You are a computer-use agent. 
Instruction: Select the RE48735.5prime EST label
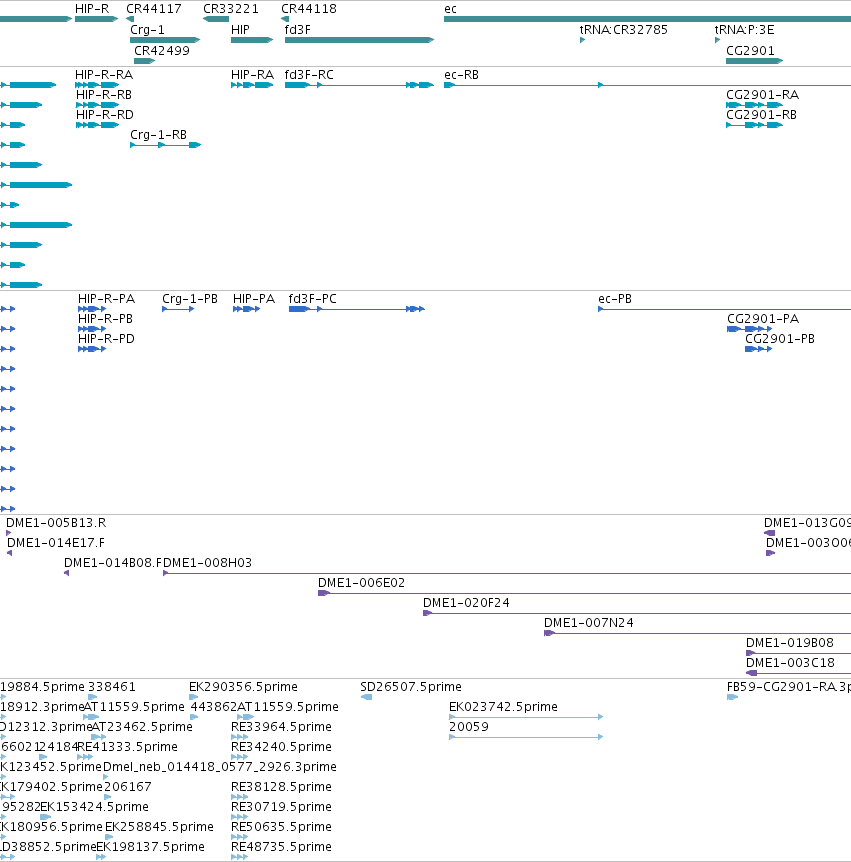click(281, 847)
